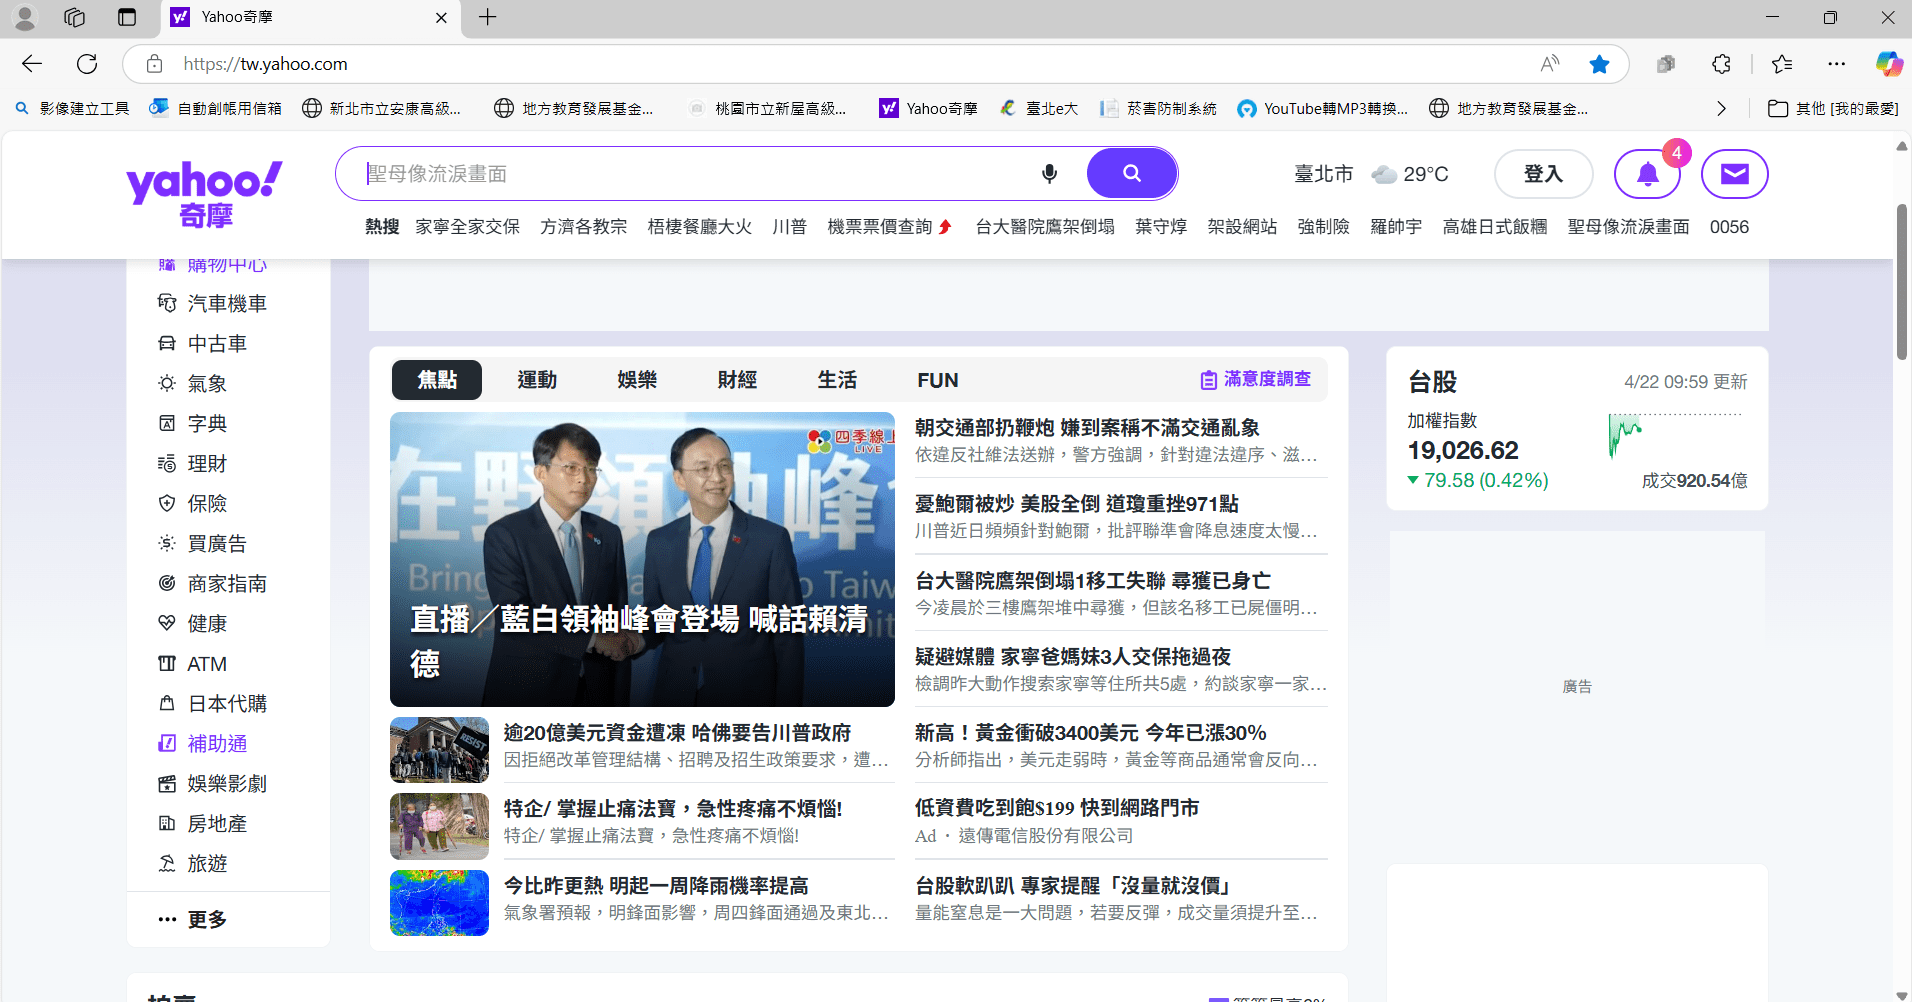This screenshot has height=1002, width=1912.
Task: Open the weather radar map thumbnail
Action: pyautogui.click(x=439, y=903)
